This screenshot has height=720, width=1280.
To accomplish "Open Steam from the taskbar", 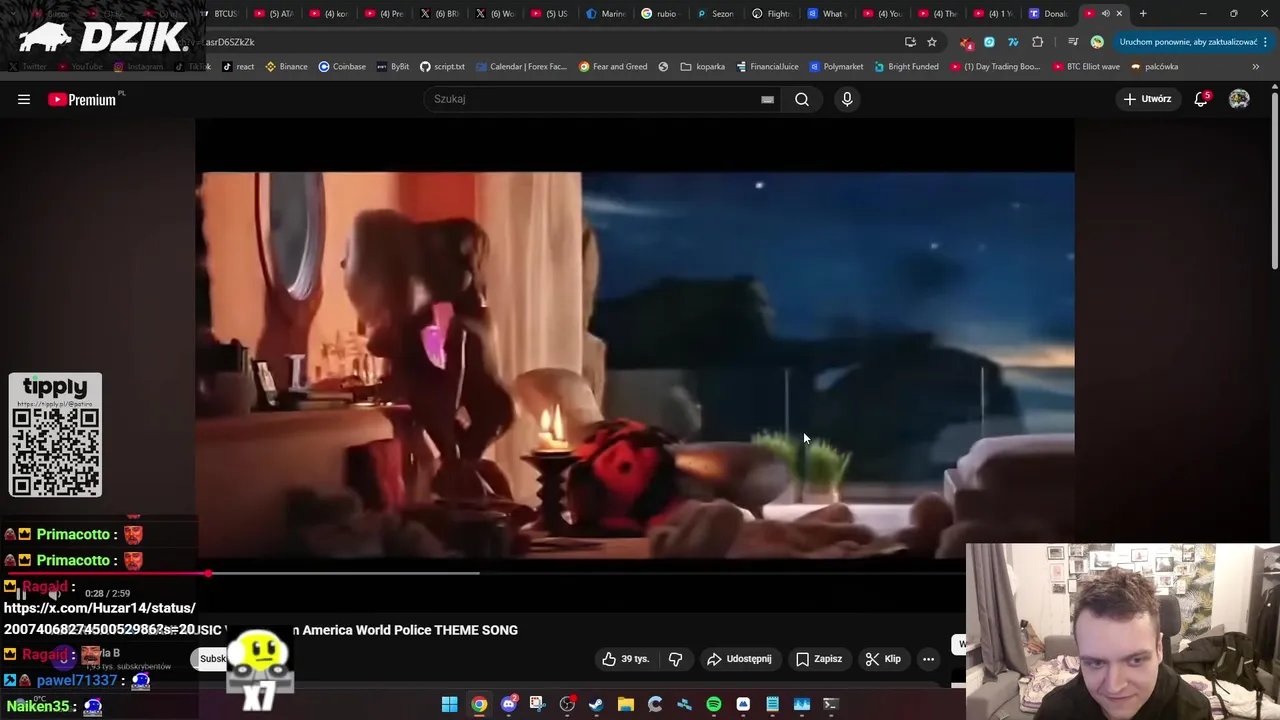I will click(x=596, y=704).
